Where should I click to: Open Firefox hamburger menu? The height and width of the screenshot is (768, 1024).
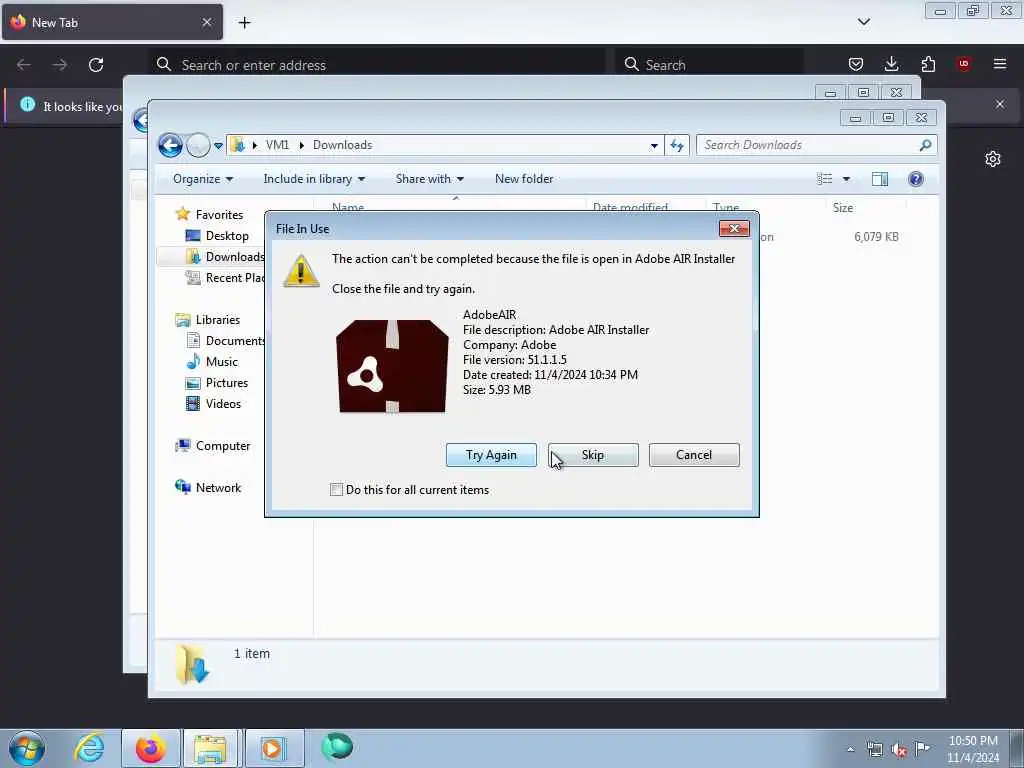coord(1000,64)
